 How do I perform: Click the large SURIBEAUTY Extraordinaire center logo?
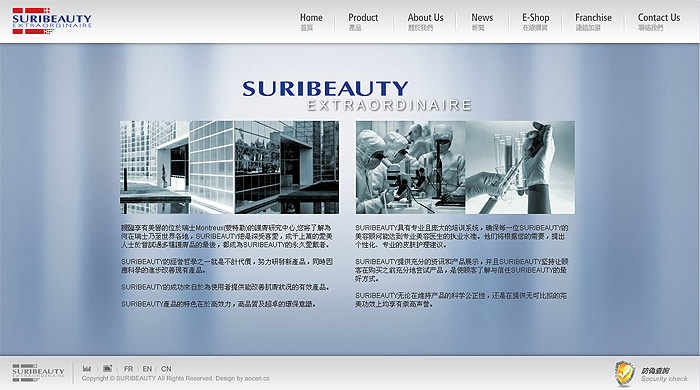(357, 95)
